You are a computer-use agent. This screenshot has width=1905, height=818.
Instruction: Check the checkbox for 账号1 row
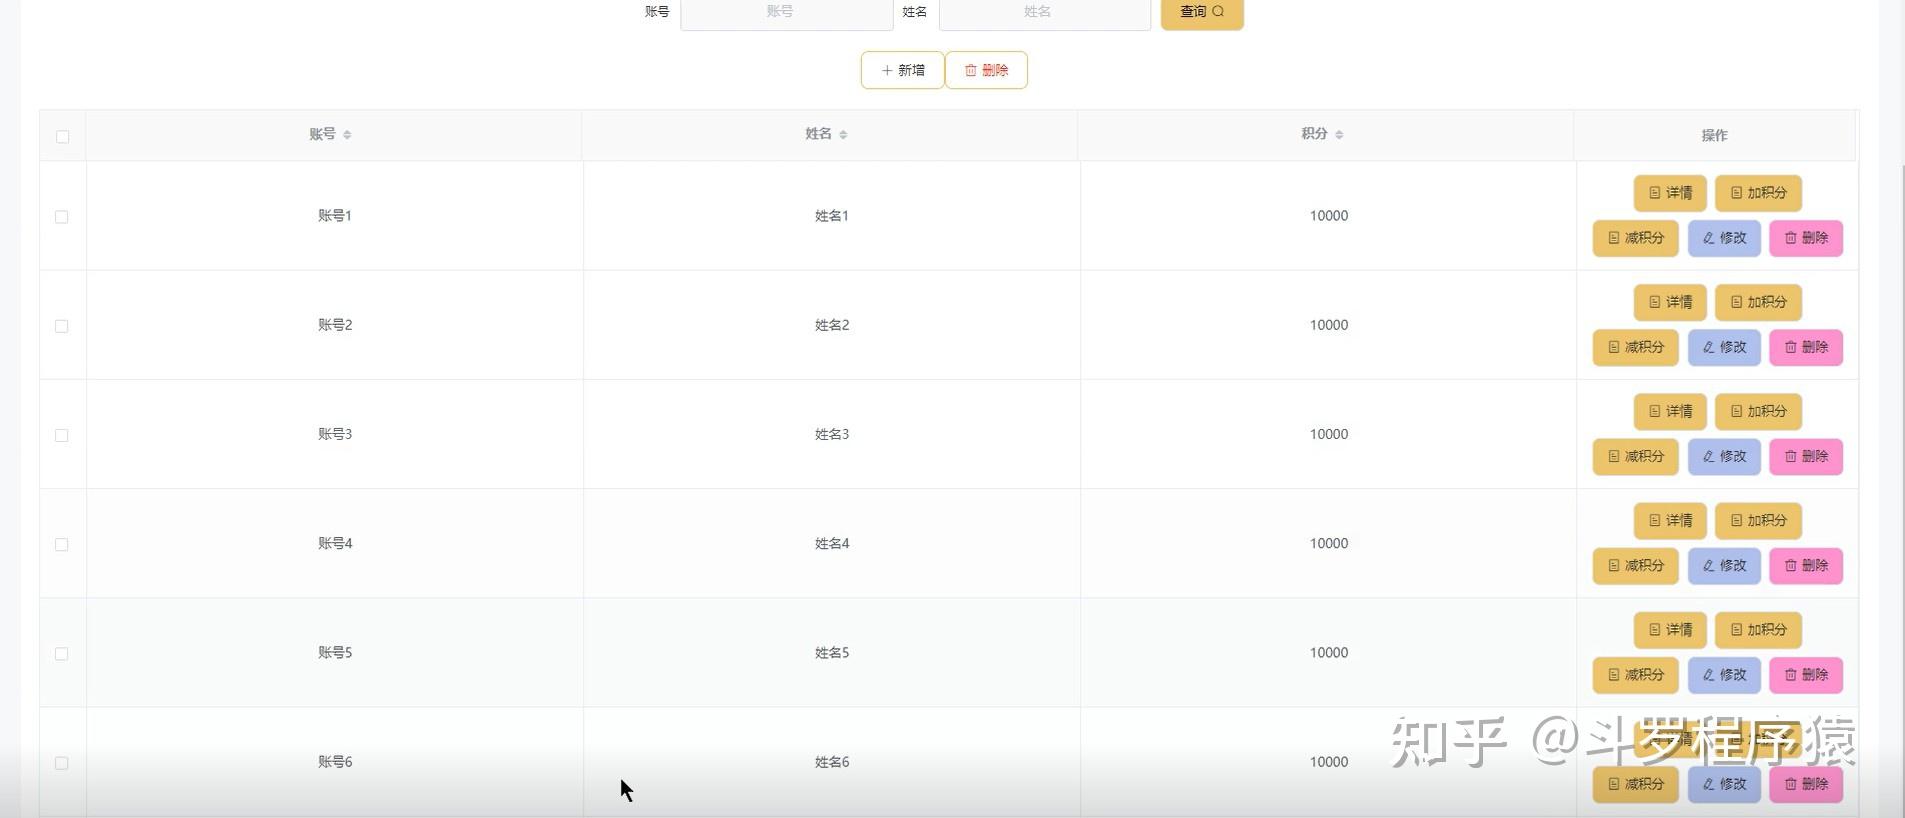[61, 217]
